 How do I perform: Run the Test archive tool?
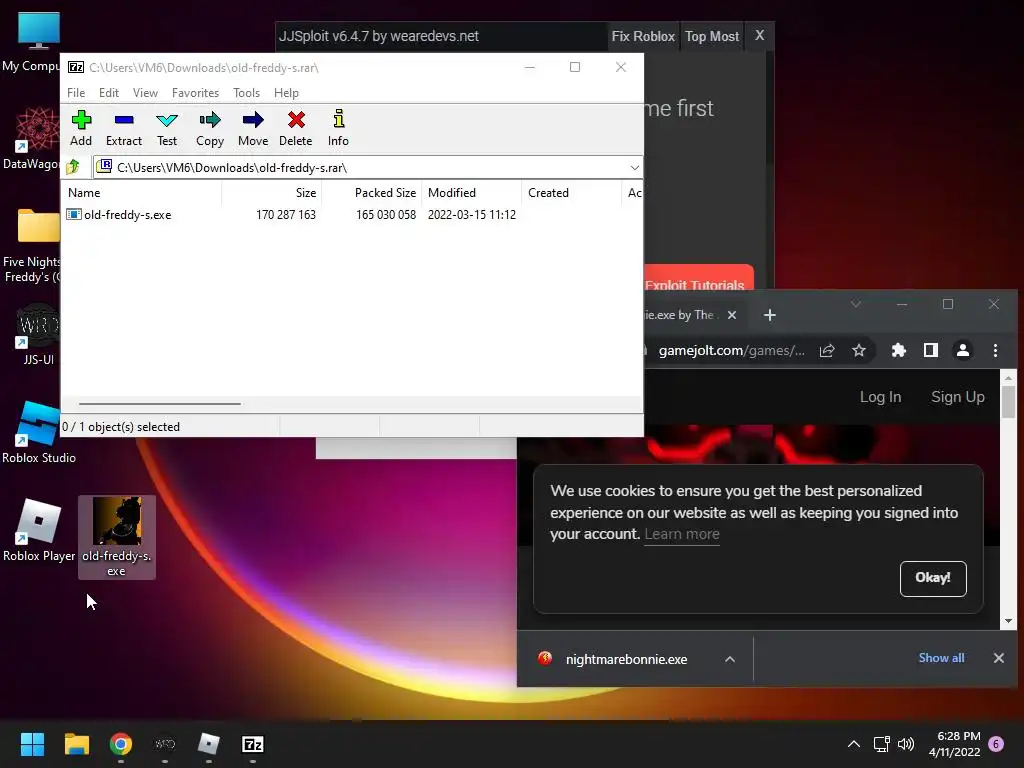click(x=167, y=128)
